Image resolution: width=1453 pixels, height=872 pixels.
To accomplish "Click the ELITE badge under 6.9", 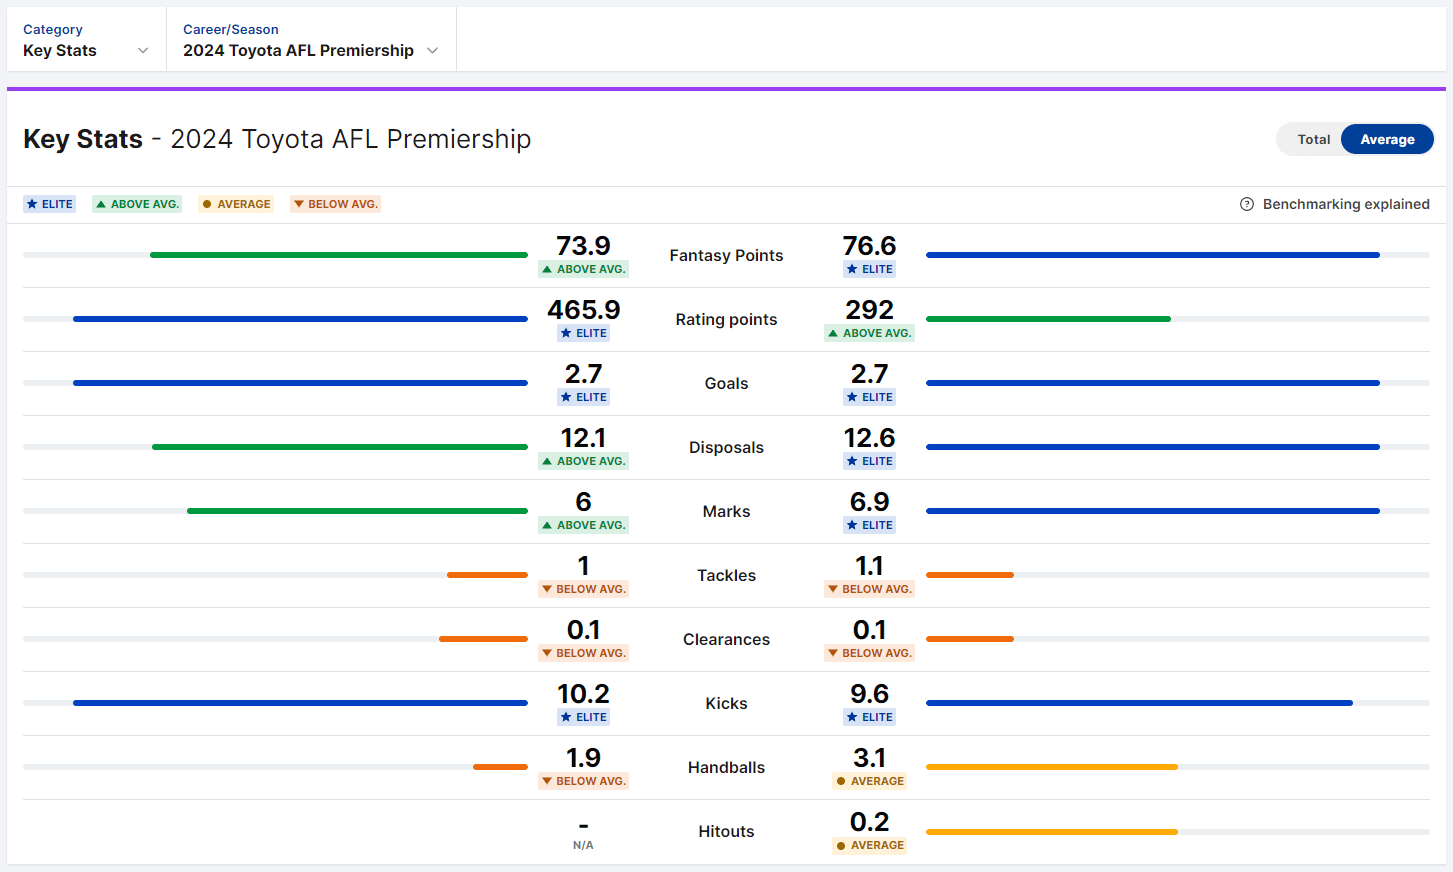I will click(x=869, y=525).
